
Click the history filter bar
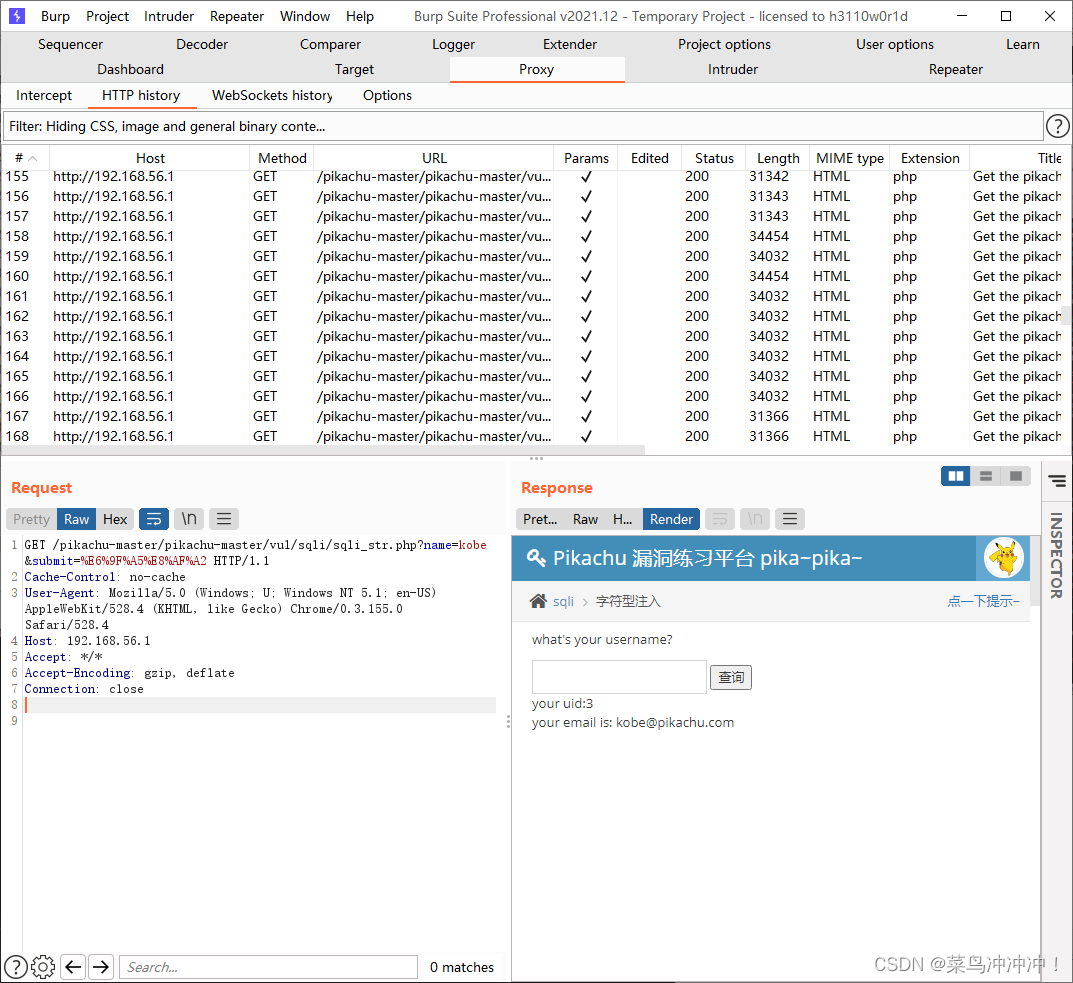pos(523,126)
